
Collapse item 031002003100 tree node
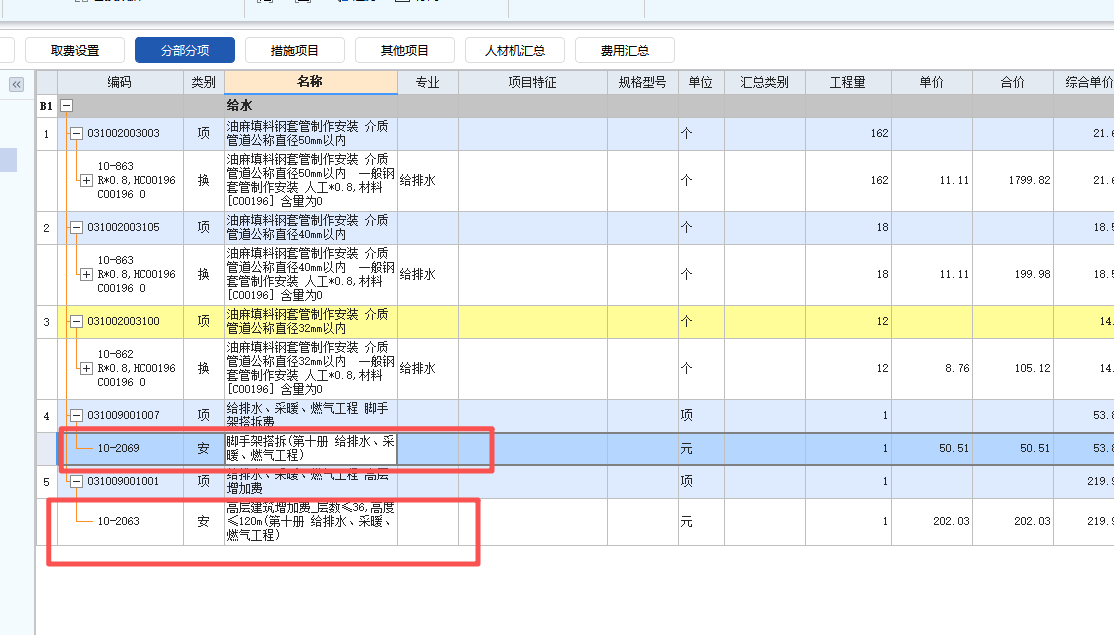click(x=76, y=321)
